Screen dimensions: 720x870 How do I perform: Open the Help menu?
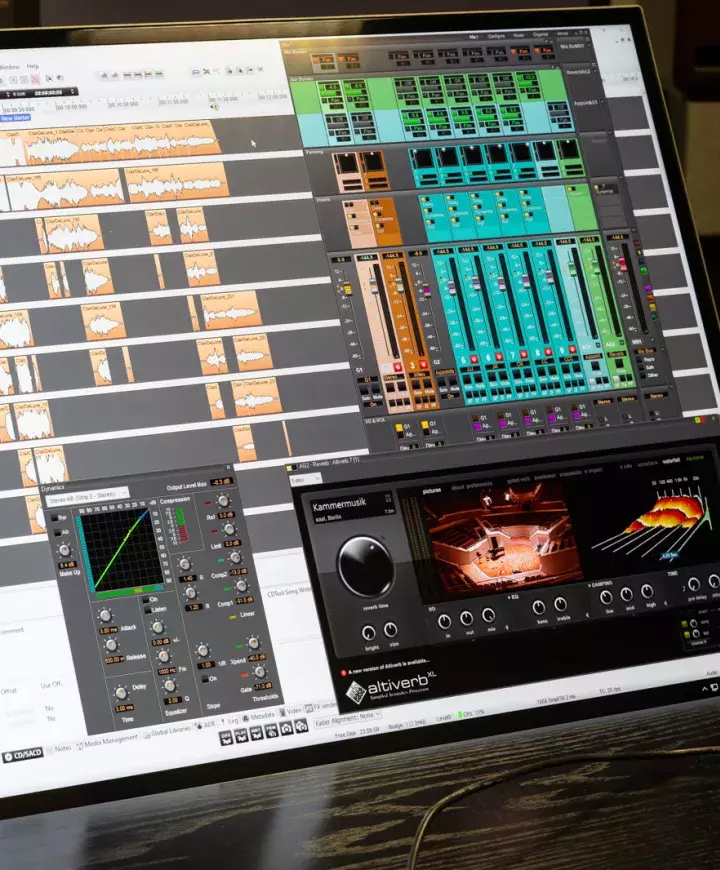click(x=33, y=66)
